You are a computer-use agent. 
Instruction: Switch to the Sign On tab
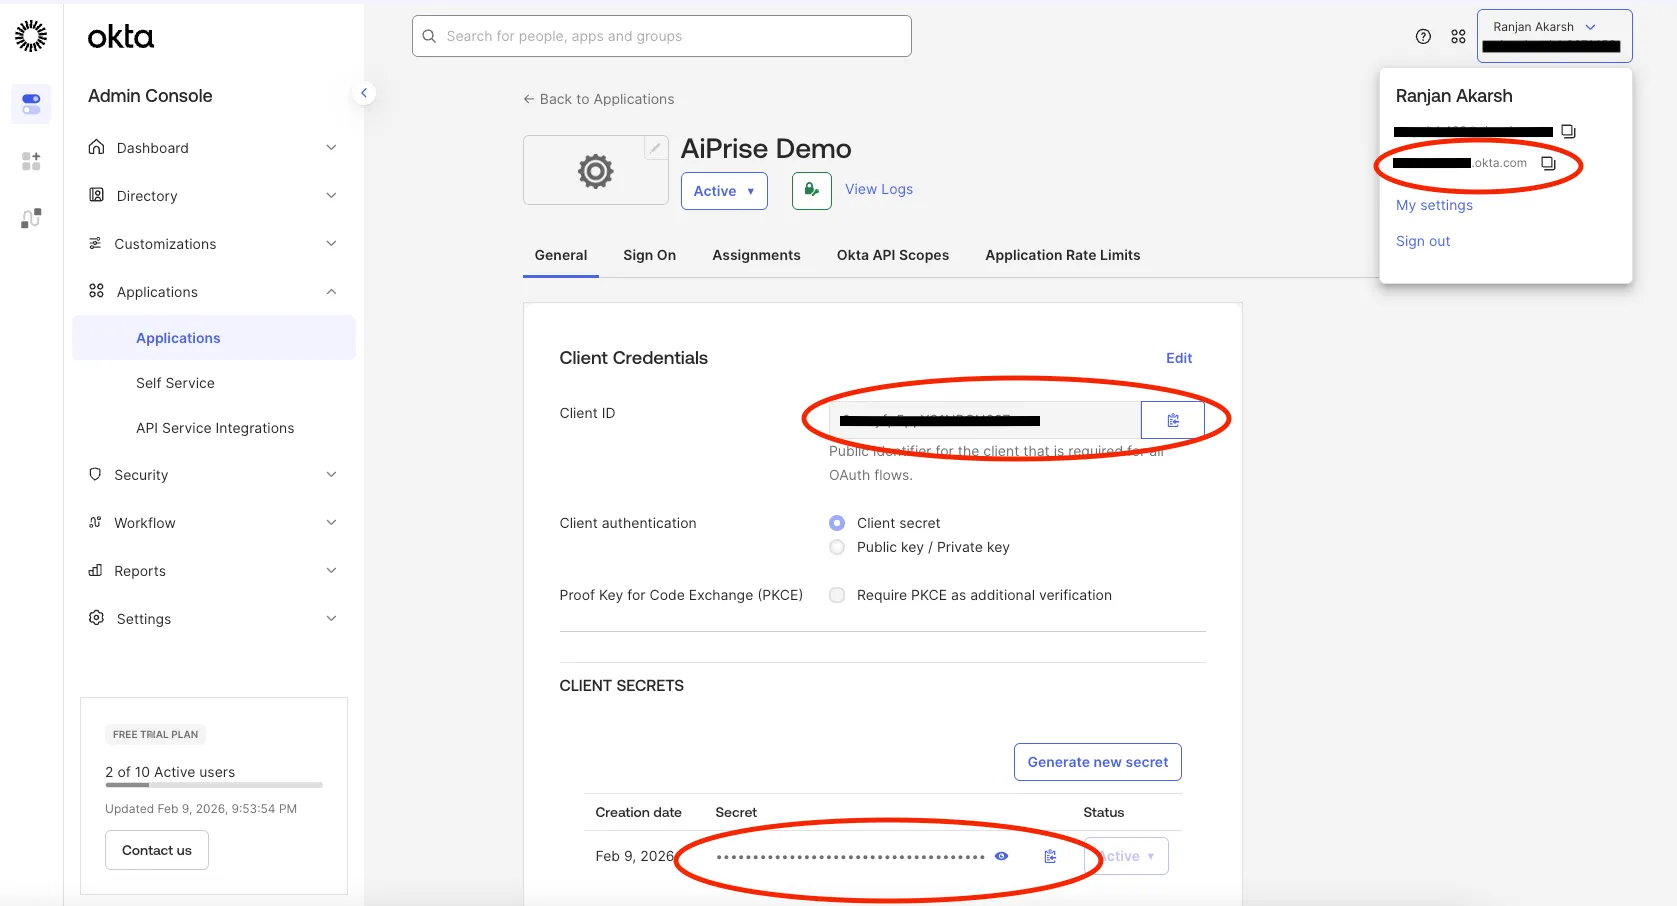click(650, 255)
